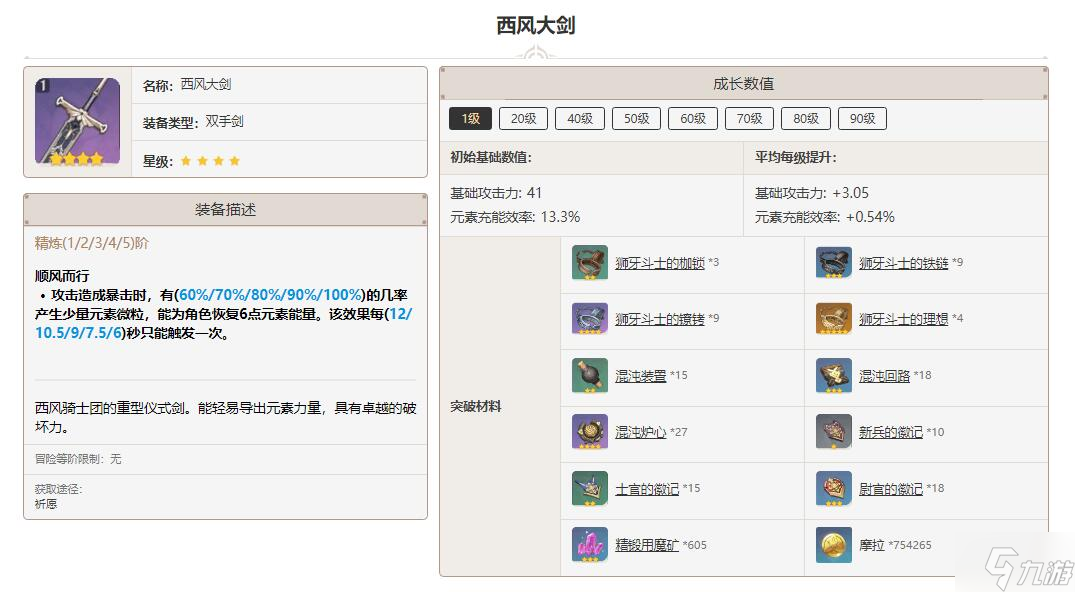Open the 狮牙斗士的镣铐 link
1075x592 pixels.
[660, 319]
